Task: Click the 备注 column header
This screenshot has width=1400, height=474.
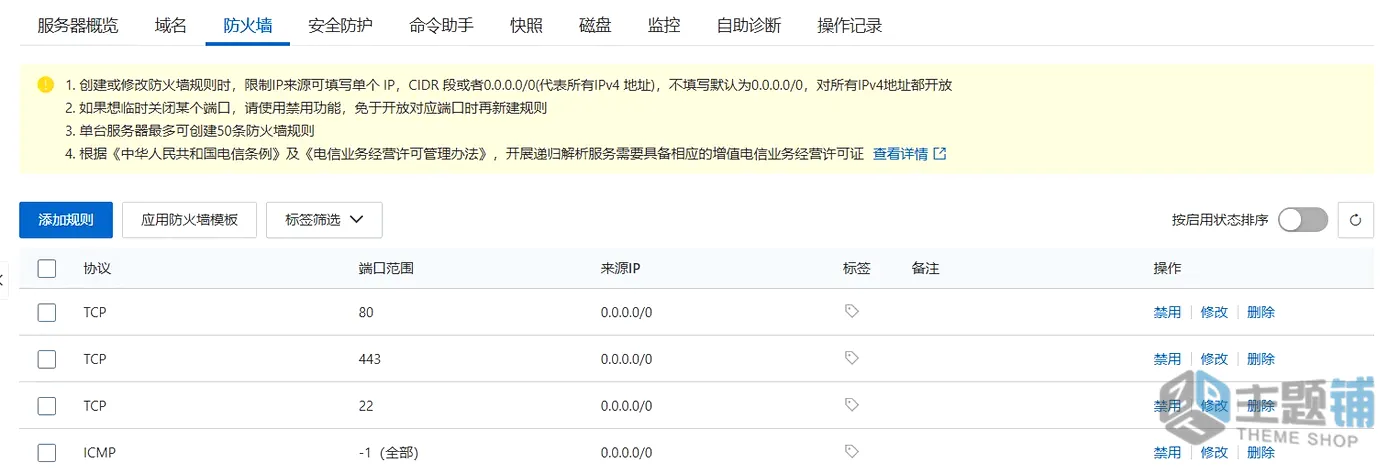Action: [x=926, y=269]
